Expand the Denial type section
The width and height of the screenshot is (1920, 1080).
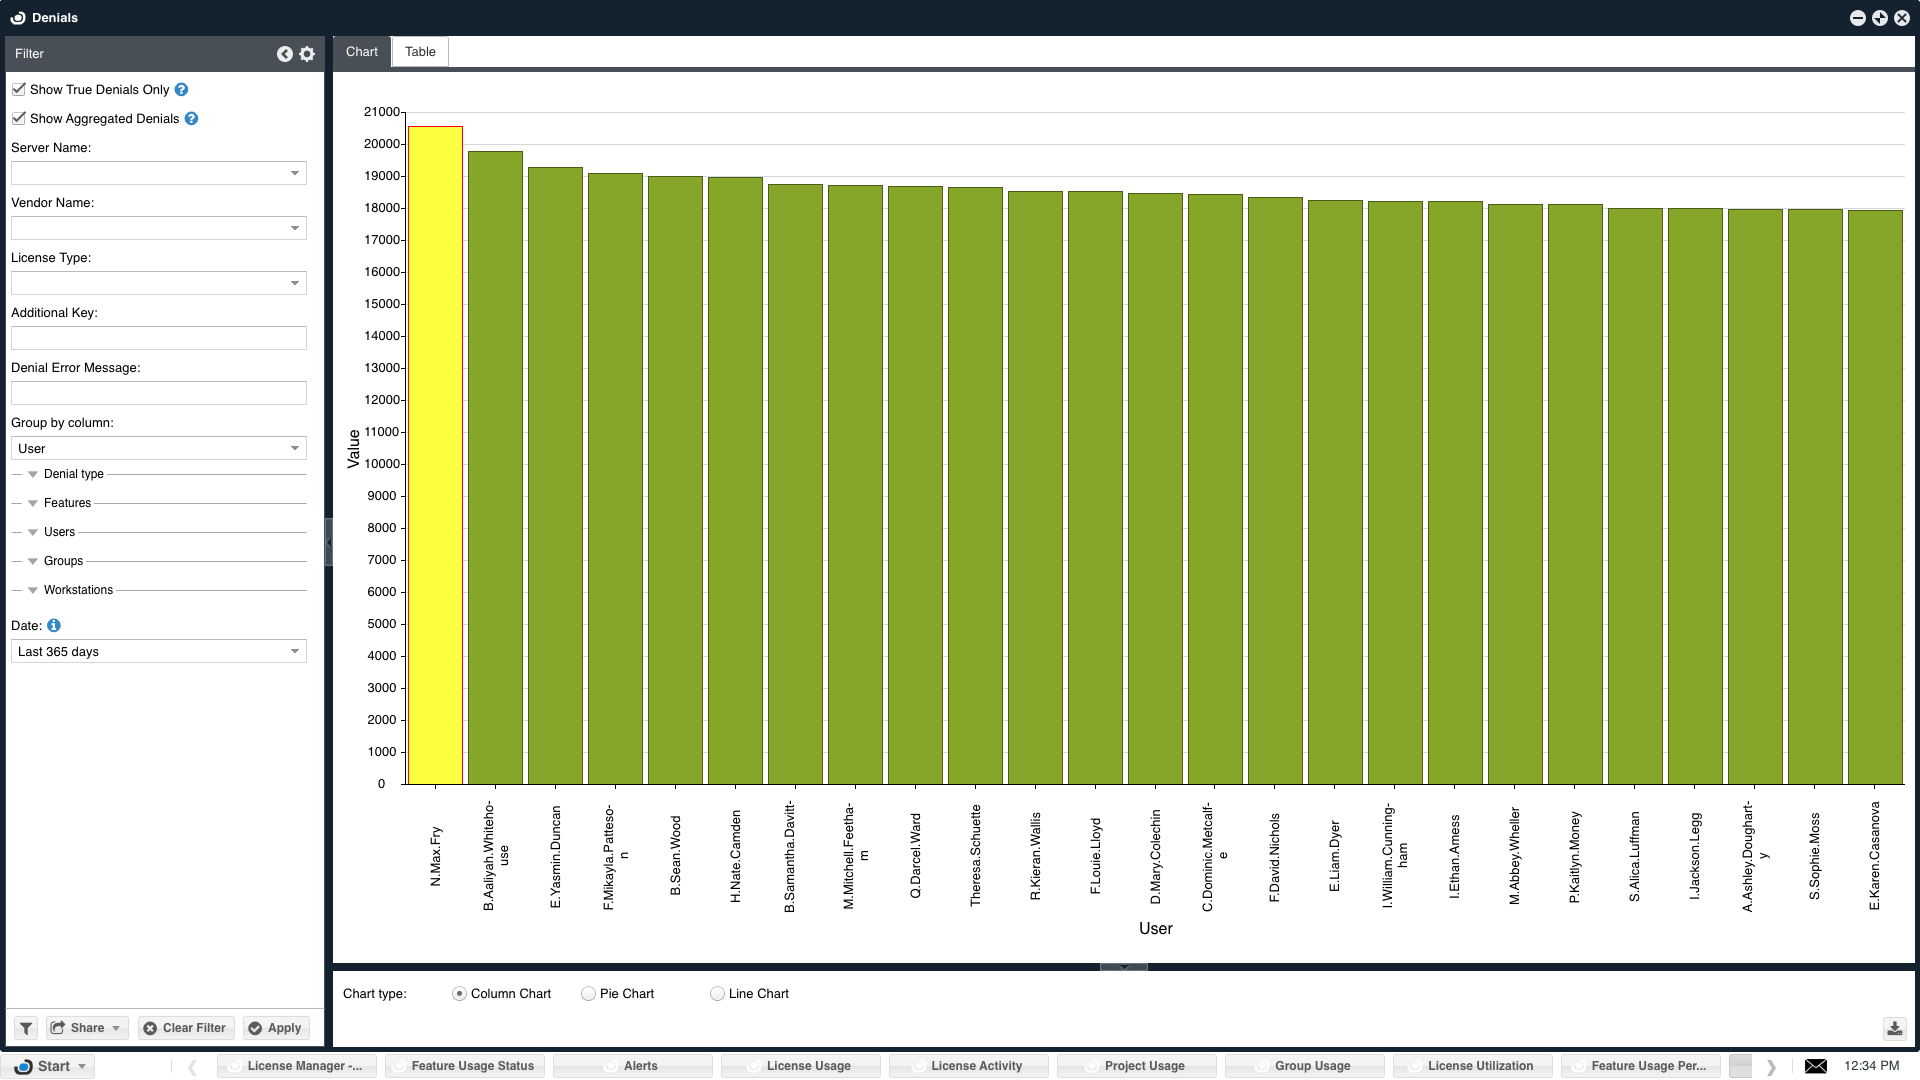pyautogui.click(x=33, y=474)
